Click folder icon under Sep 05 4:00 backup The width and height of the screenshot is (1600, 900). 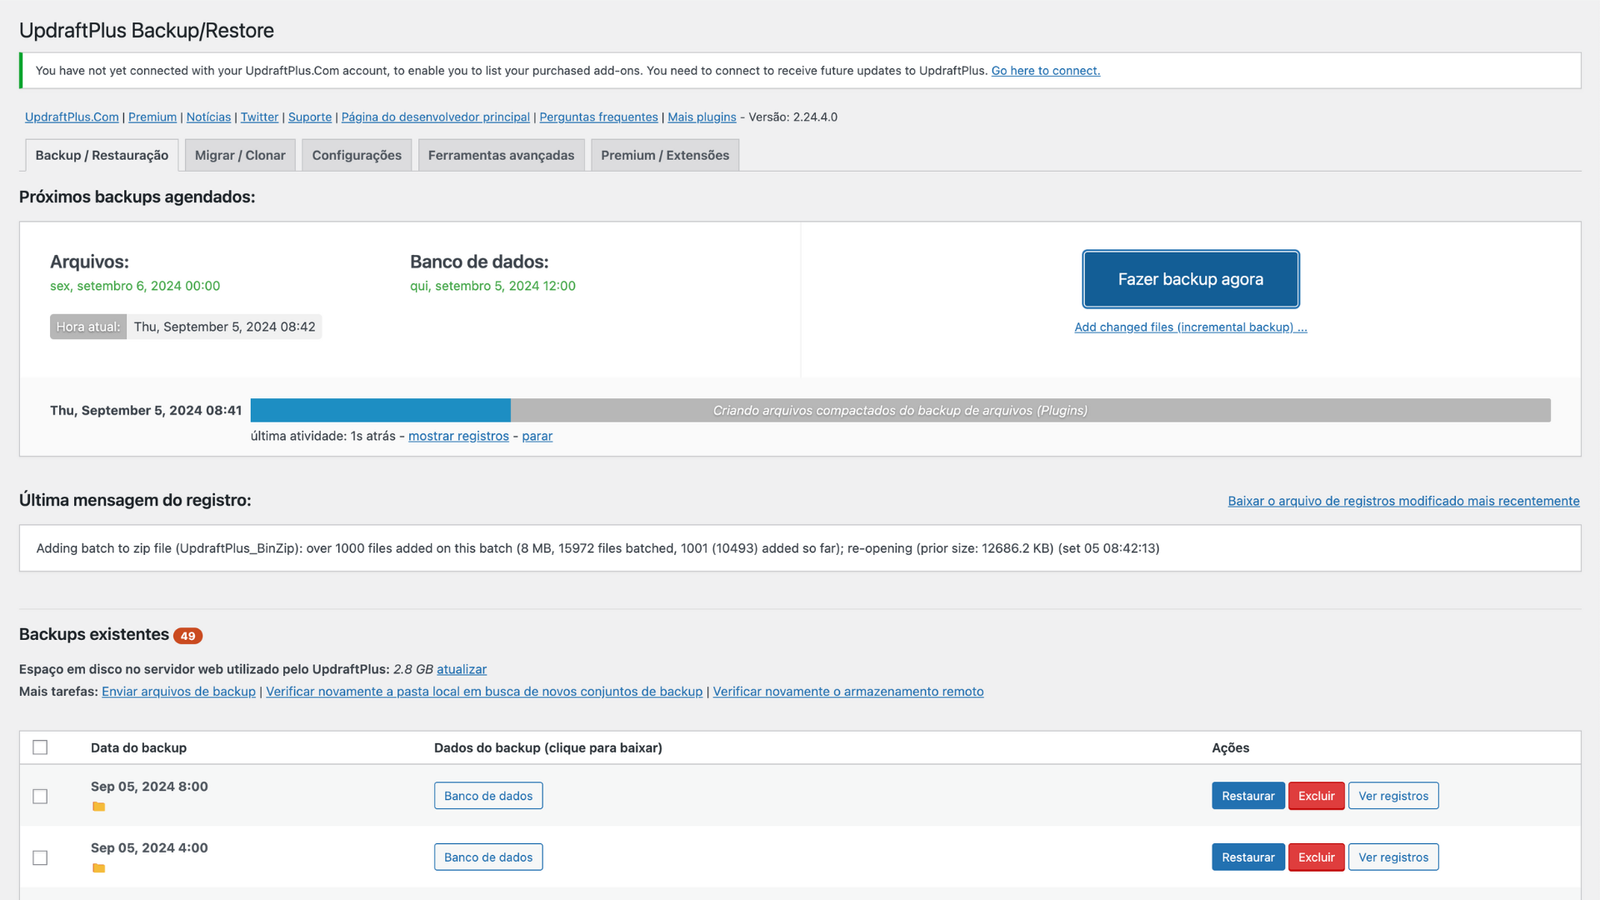pos(98,868)
